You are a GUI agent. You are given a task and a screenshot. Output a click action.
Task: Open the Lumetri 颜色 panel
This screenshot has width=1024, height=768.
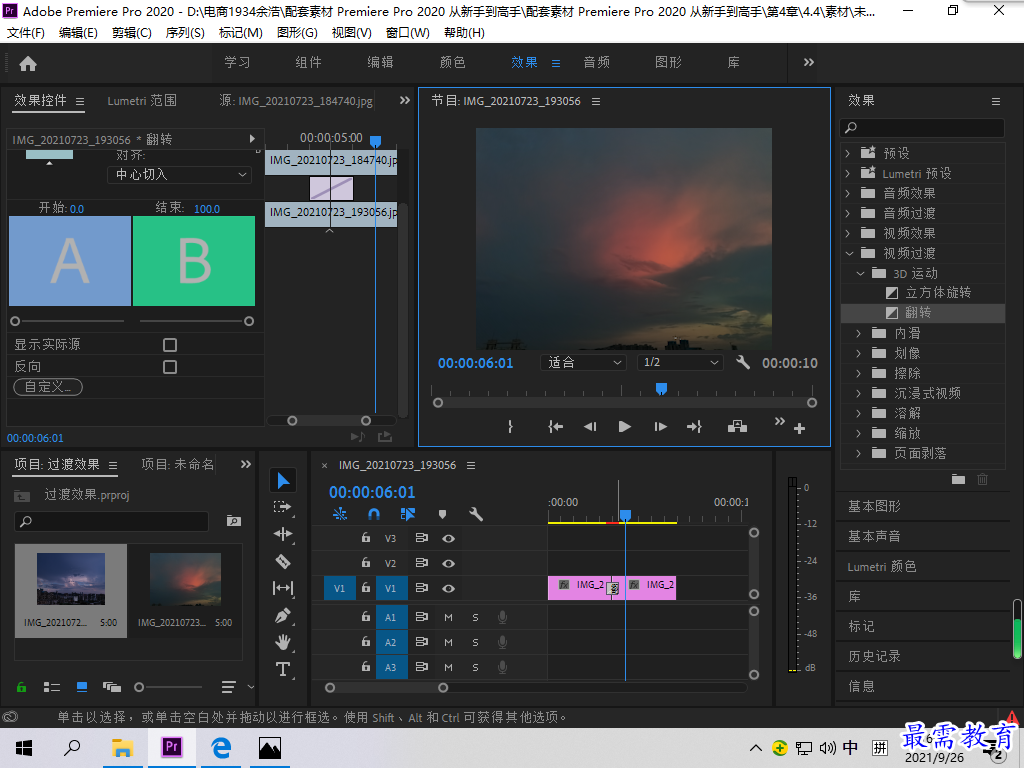(x=882, y=567)
